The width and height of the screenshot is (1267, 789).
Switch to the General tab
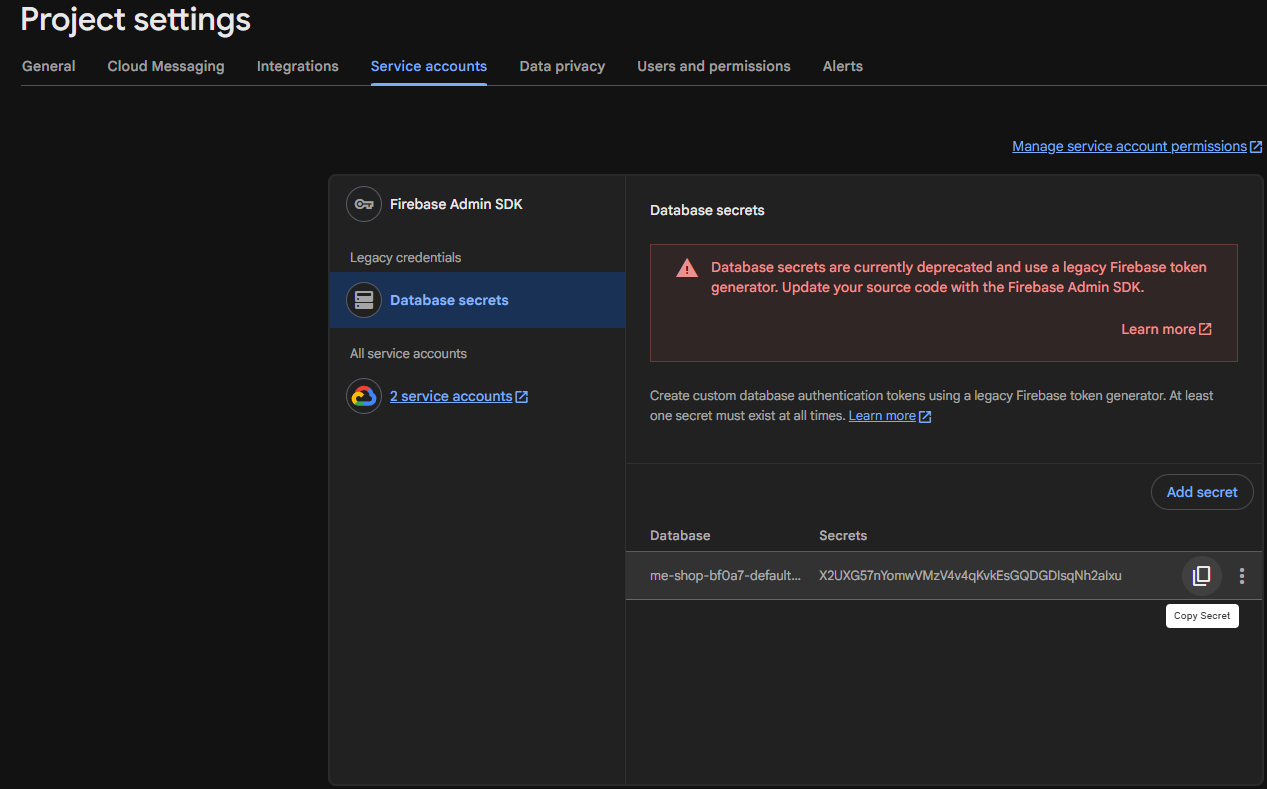49,66
